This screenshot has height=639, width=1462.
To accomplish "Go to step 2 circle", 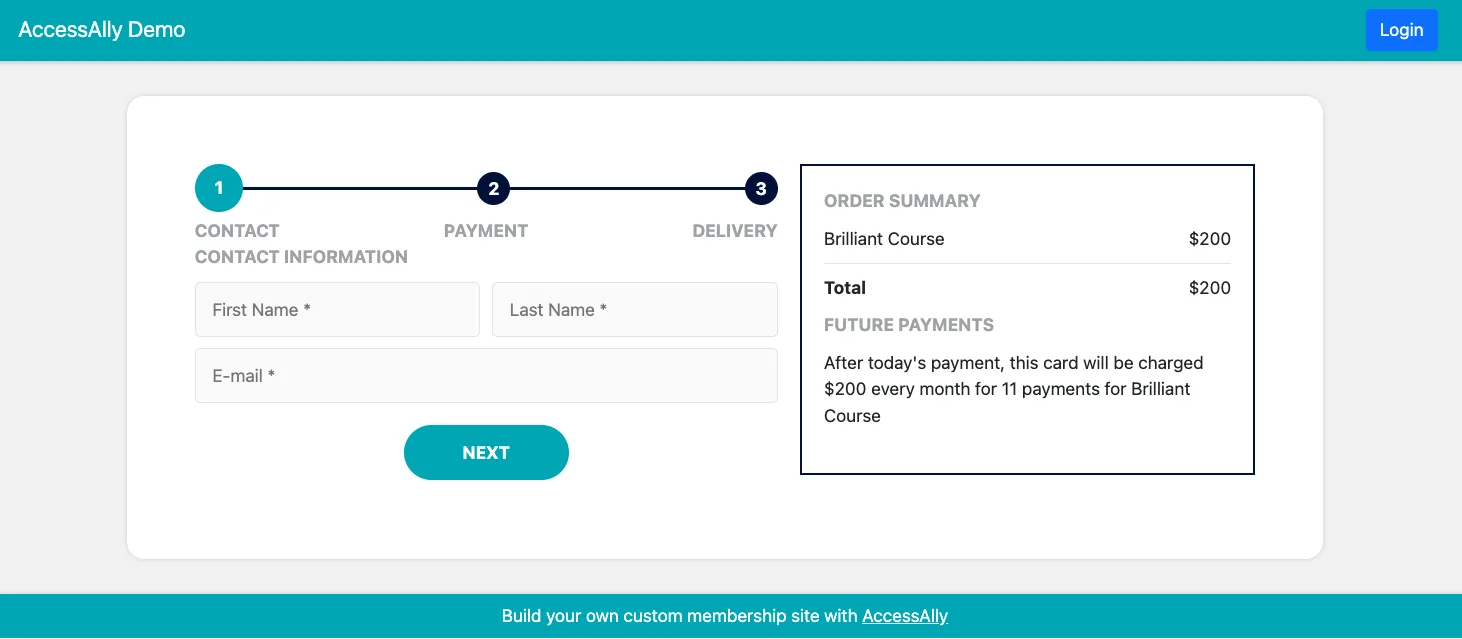I will pos(494,188).
